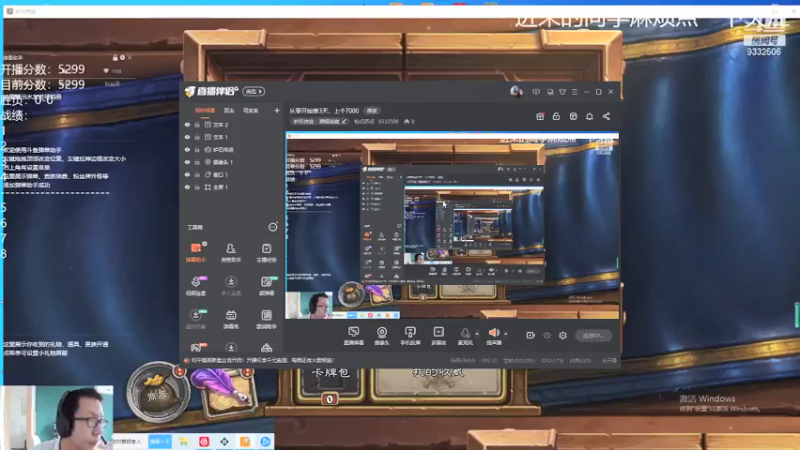
Task: Click the lock icon on danmu overlay
Action: 115,58
